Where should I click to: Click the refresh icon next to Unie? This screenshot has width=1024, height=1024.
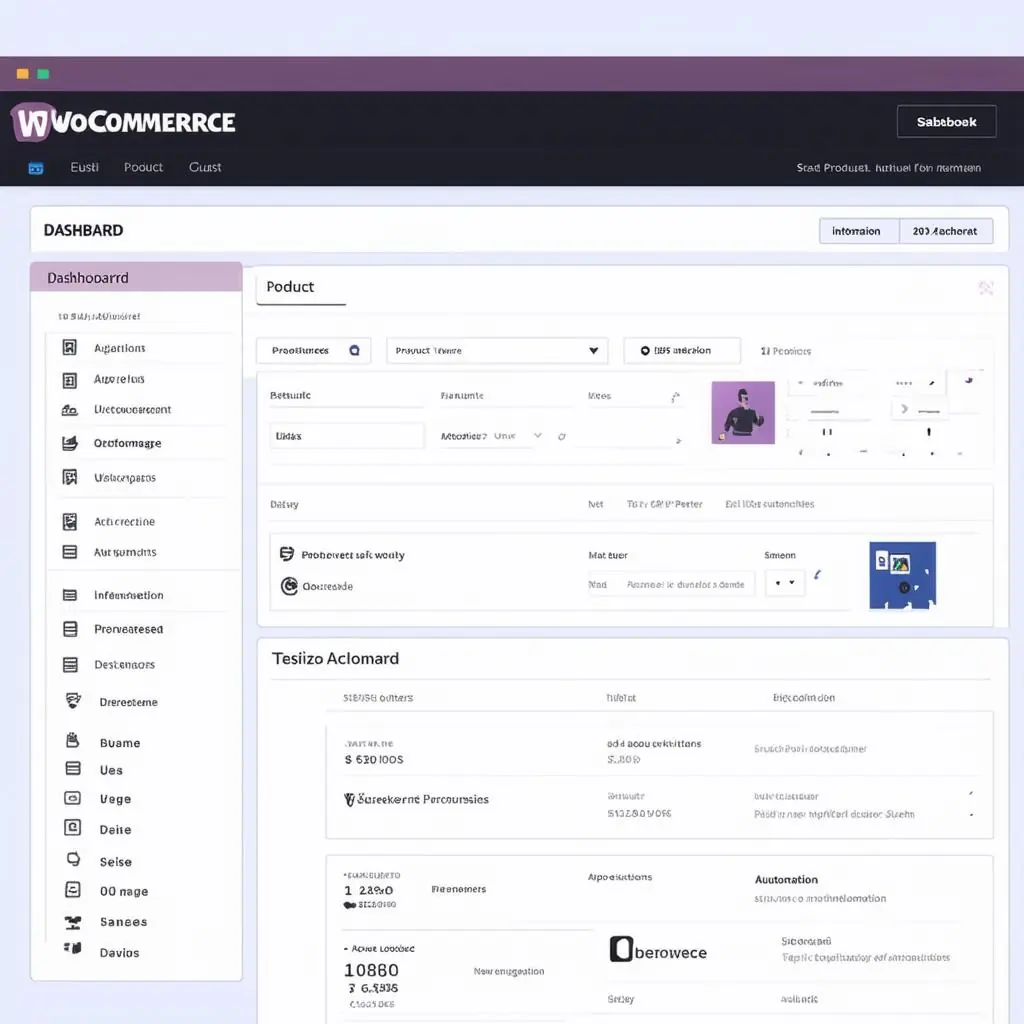pos(562,436)
